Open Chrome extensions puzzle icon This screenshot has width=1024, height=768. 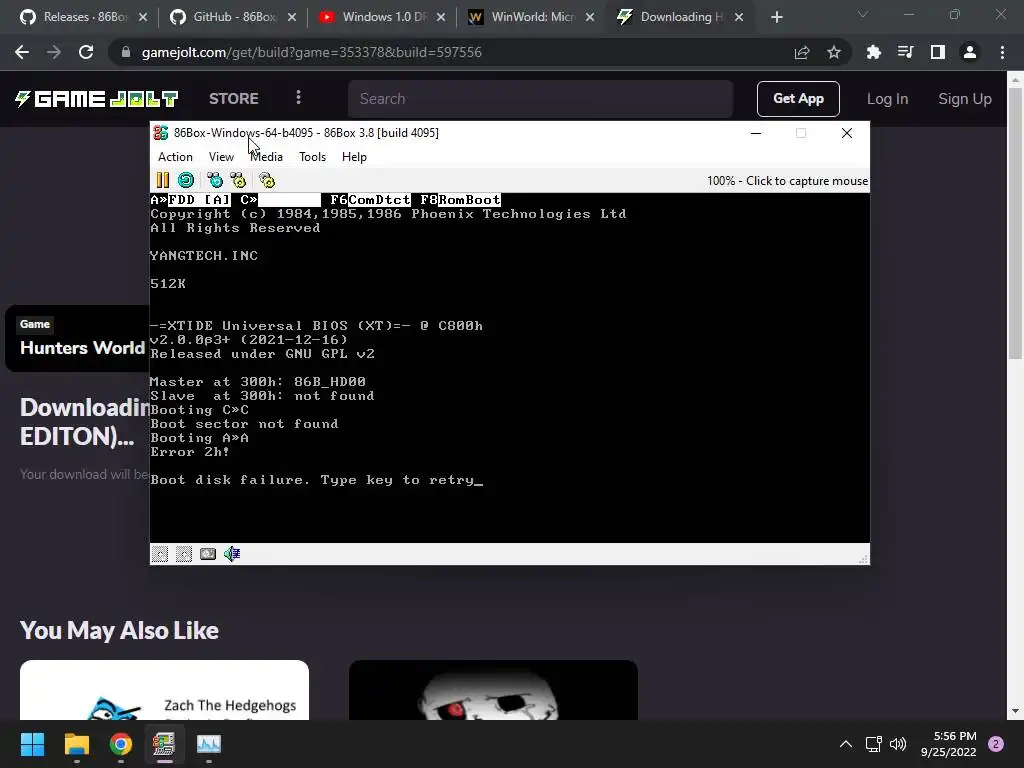[x=873, y=52]
